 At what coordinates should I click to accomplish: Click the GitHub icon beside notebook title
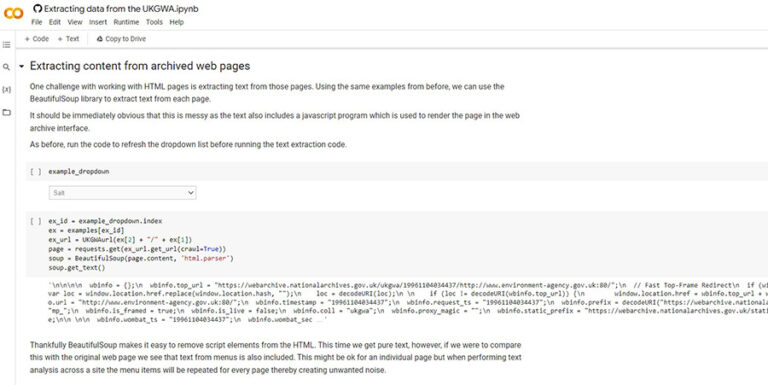click(37, 8)
